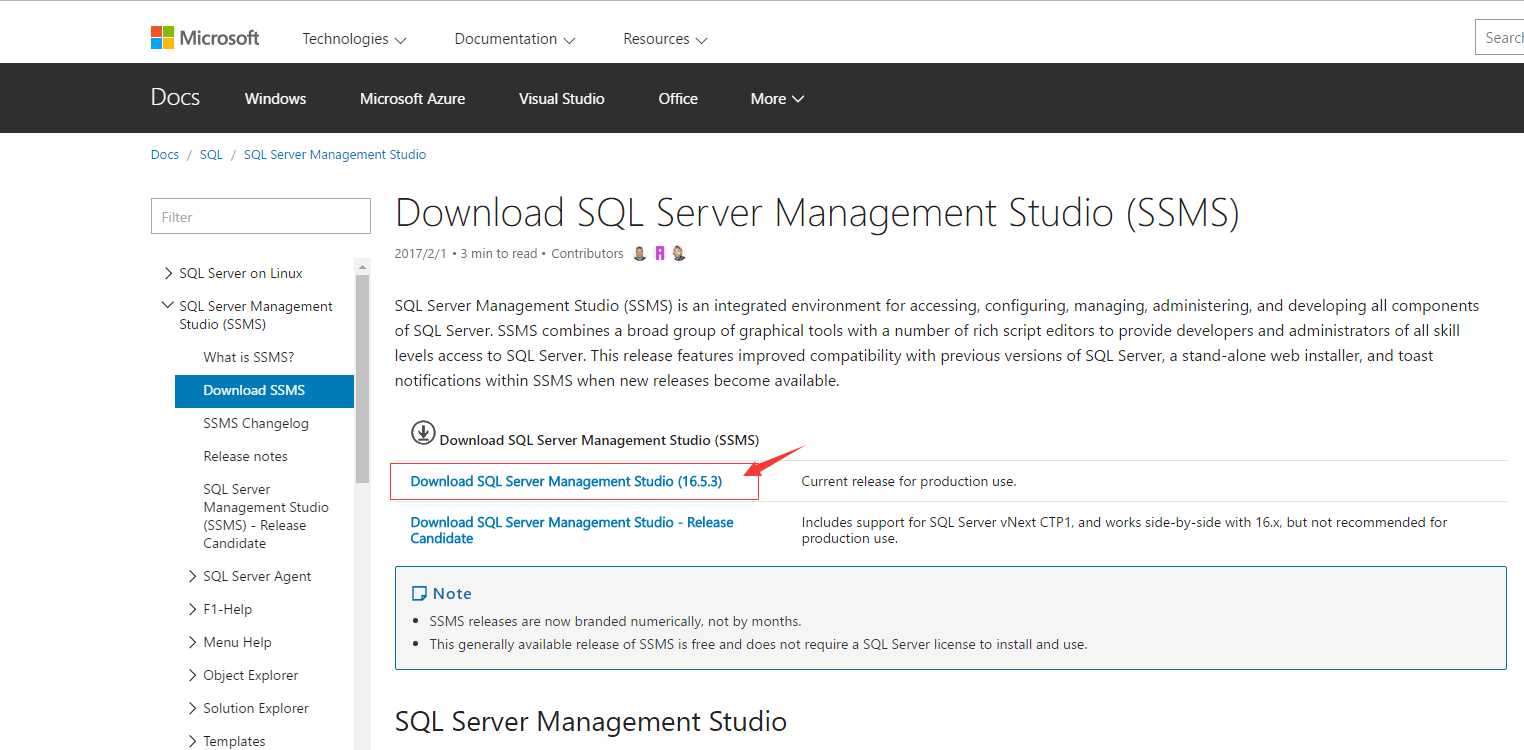1524x750 pixels.
Task: Click SQL Server Management Studio breadcrumb
Action: 335,155
